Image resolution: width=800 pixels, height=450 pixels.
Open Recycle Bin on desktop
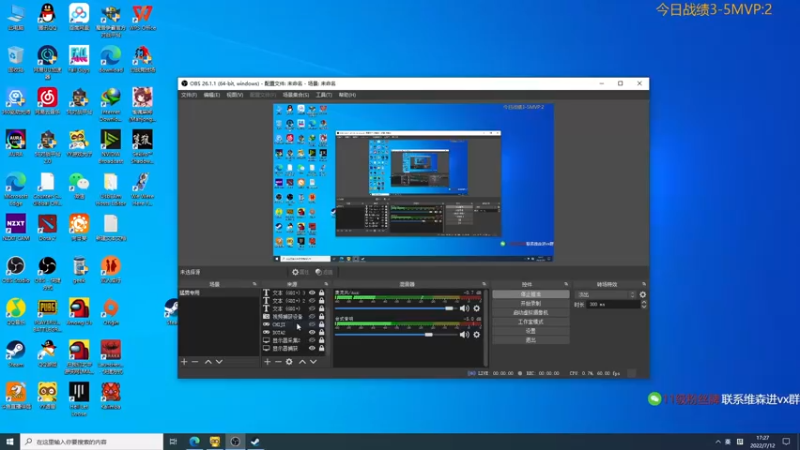pos(16,59)
